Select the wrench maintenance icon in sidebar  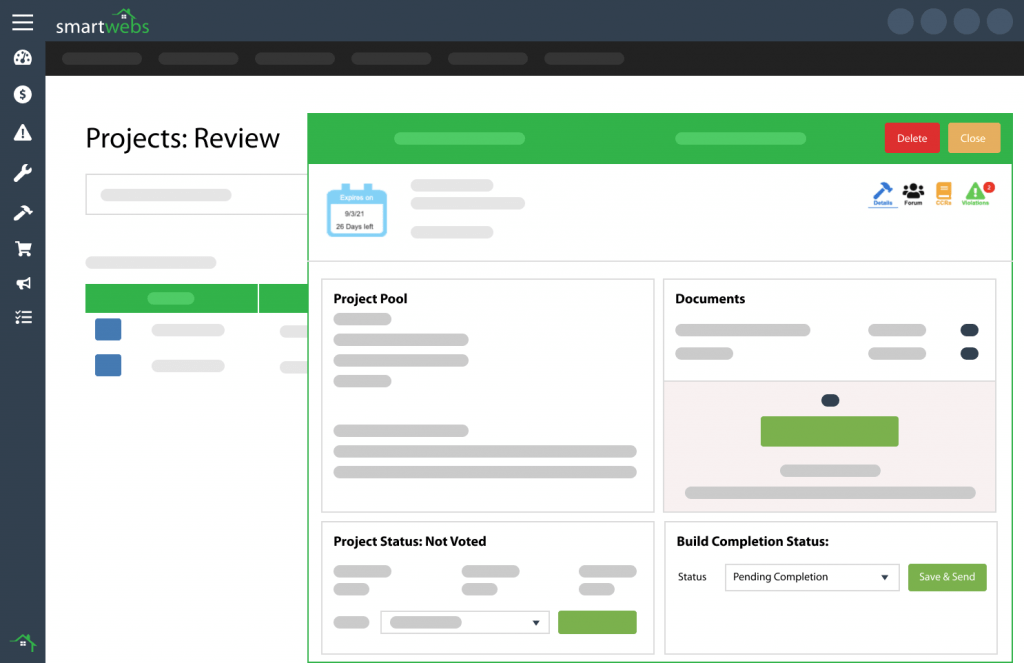pos(23,173)
